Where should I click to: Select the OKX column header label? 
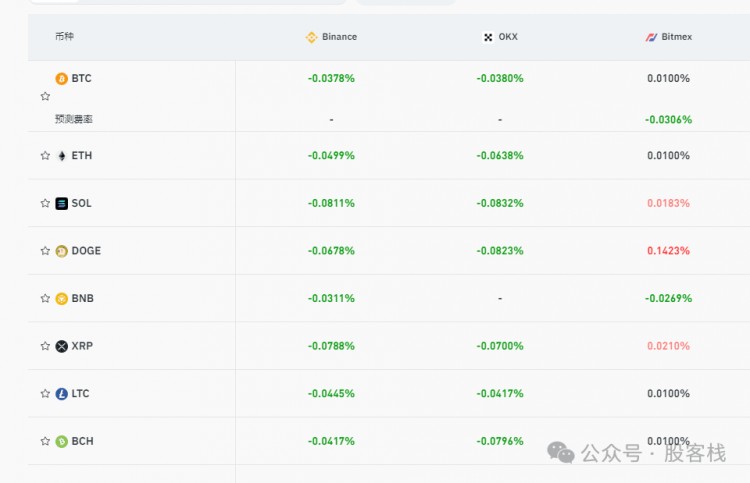pyautogui.click(x=508, y=37)
